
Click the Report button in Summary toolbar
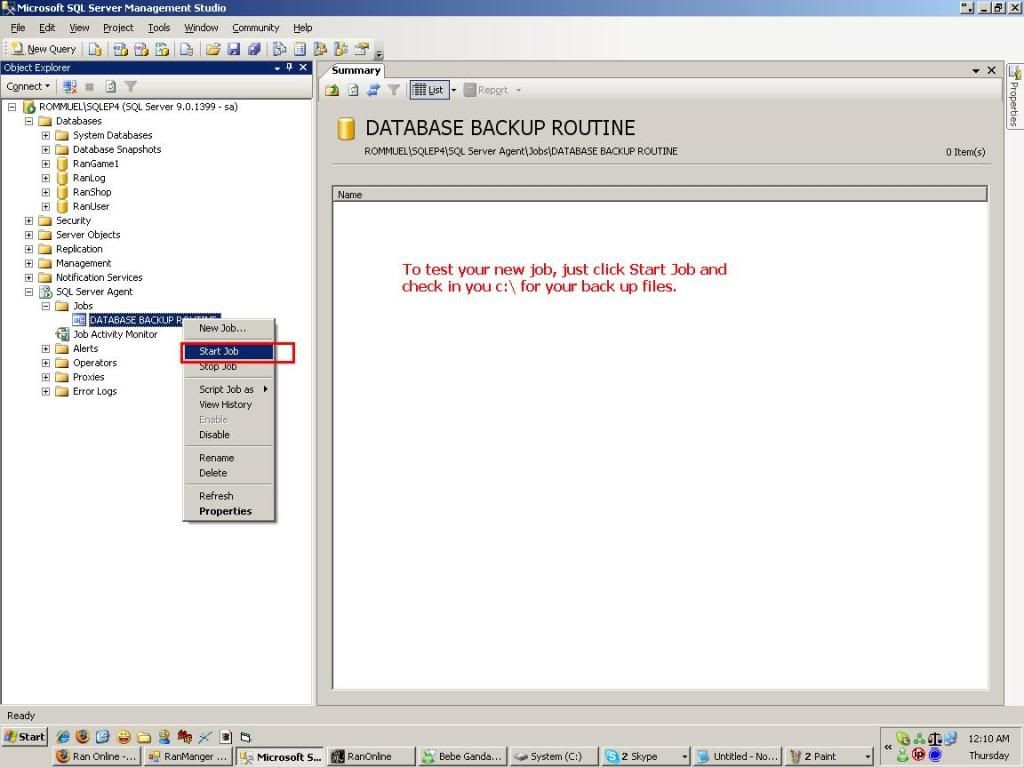(x=486, y=90)
